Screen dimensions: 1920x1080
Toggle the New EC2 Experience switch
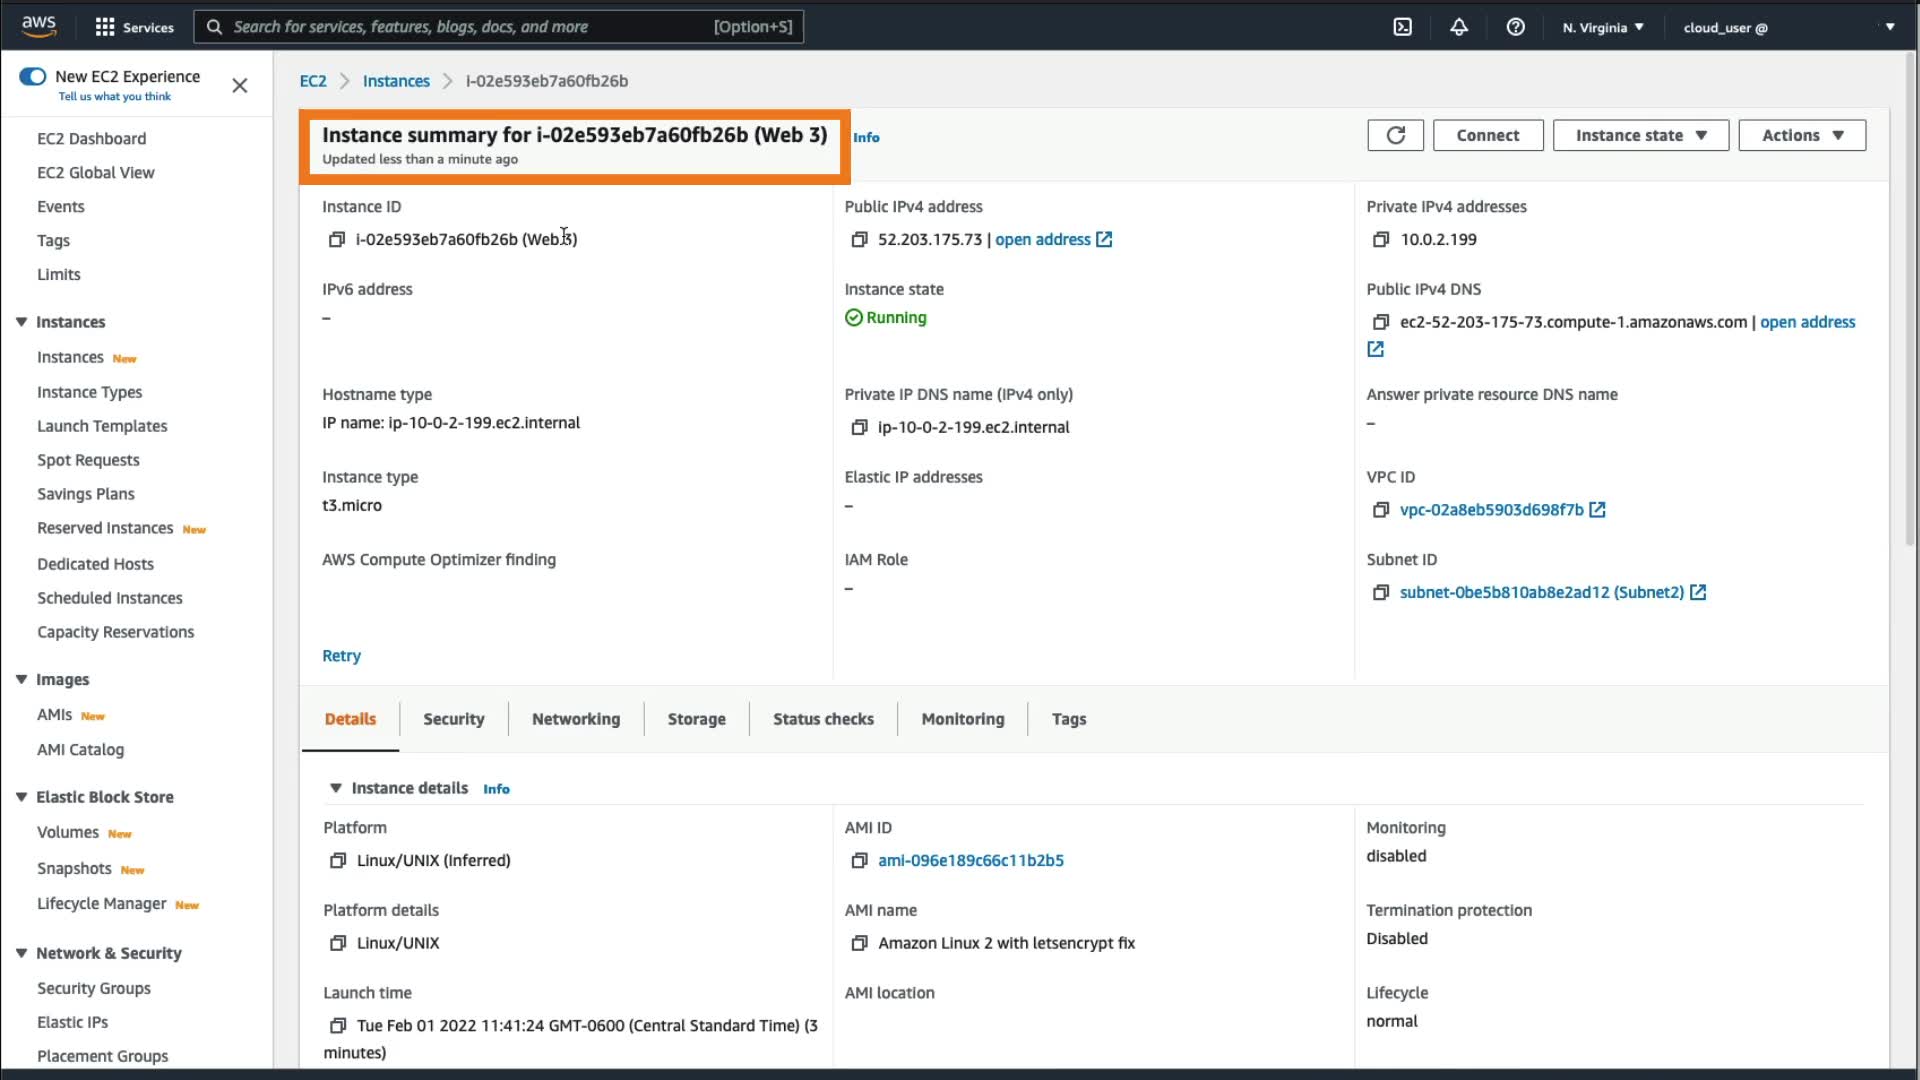[33, 77]
